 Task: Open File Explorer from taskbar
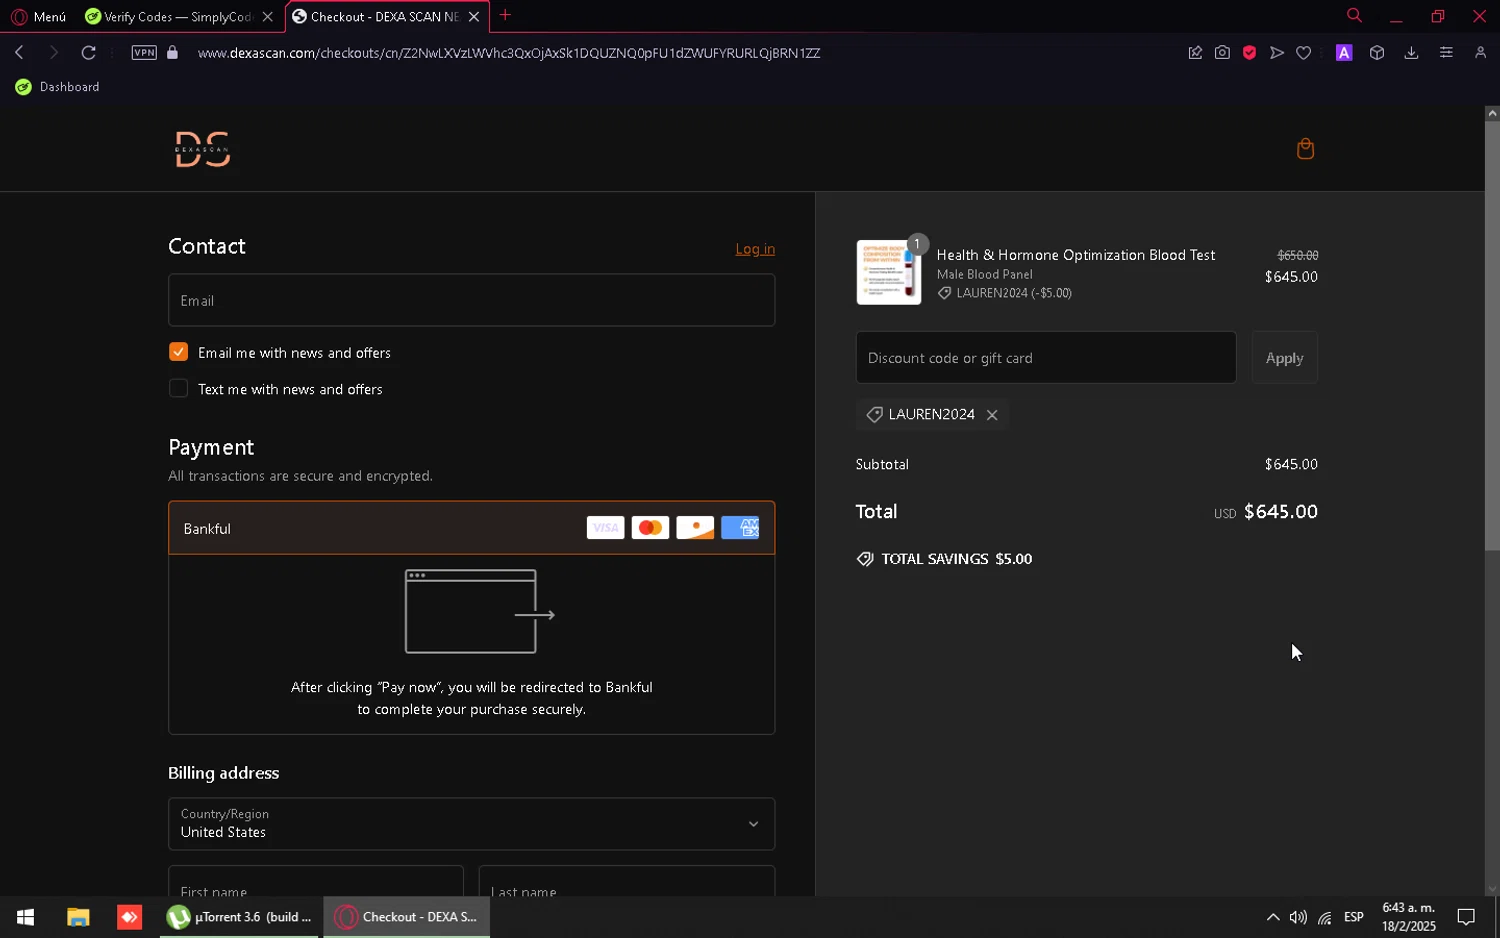[78, 917]
